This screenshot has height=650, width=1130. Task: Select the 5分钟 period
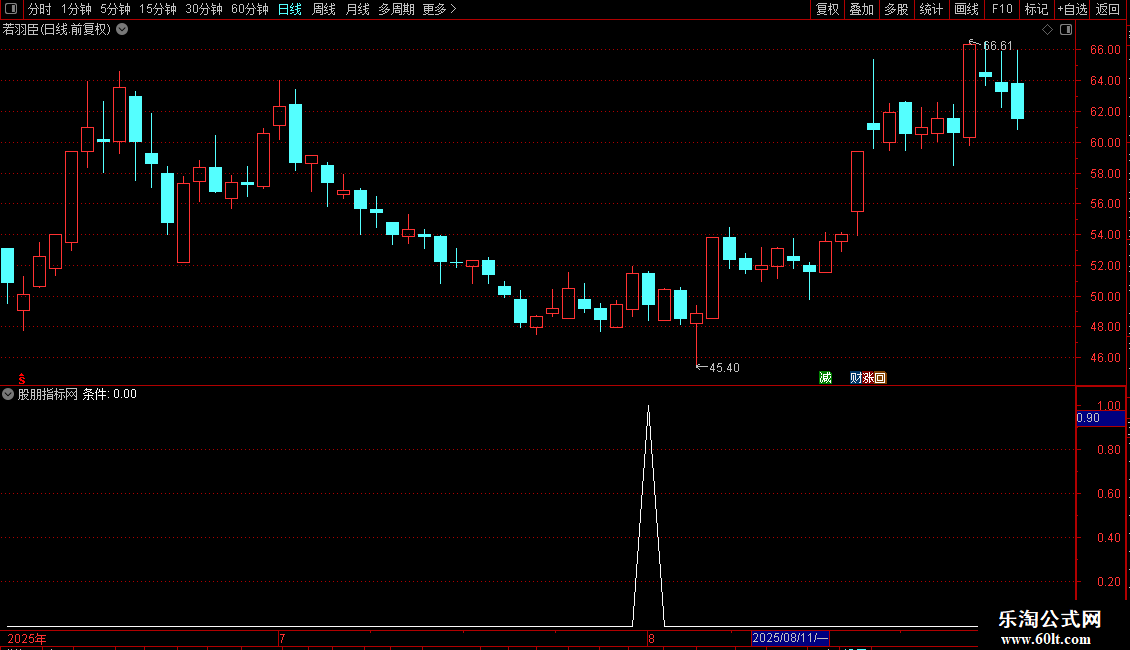pyautogui.click(x=115, y=9)
